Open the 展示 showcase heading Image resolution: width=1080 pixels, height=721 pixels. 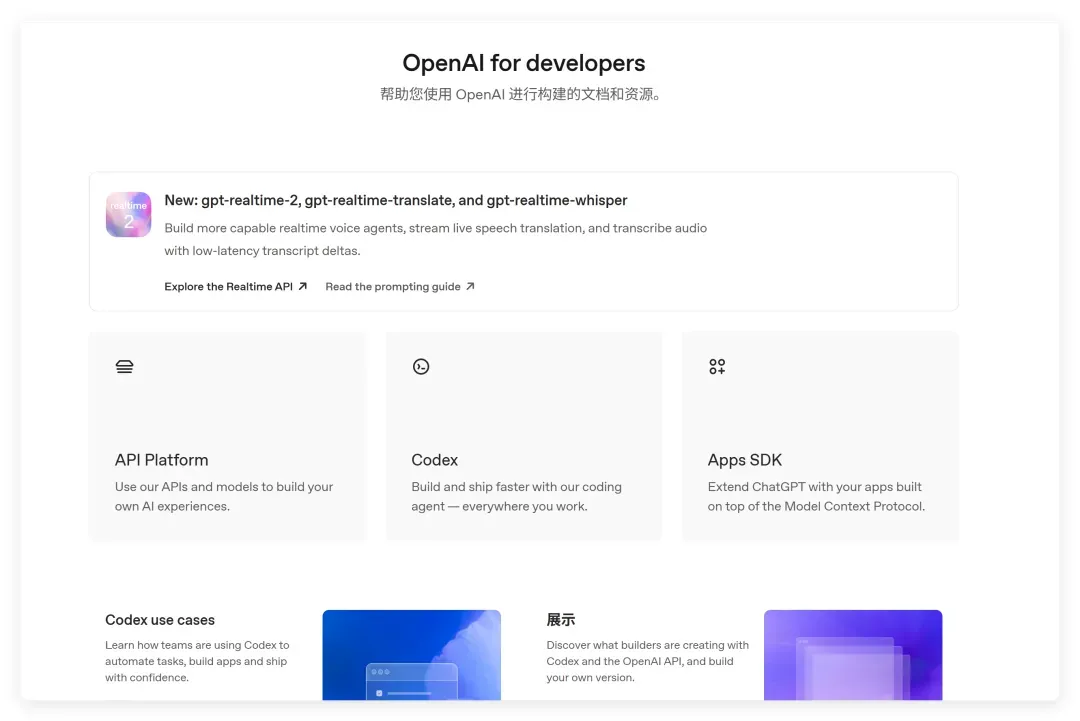click(561, 620)
